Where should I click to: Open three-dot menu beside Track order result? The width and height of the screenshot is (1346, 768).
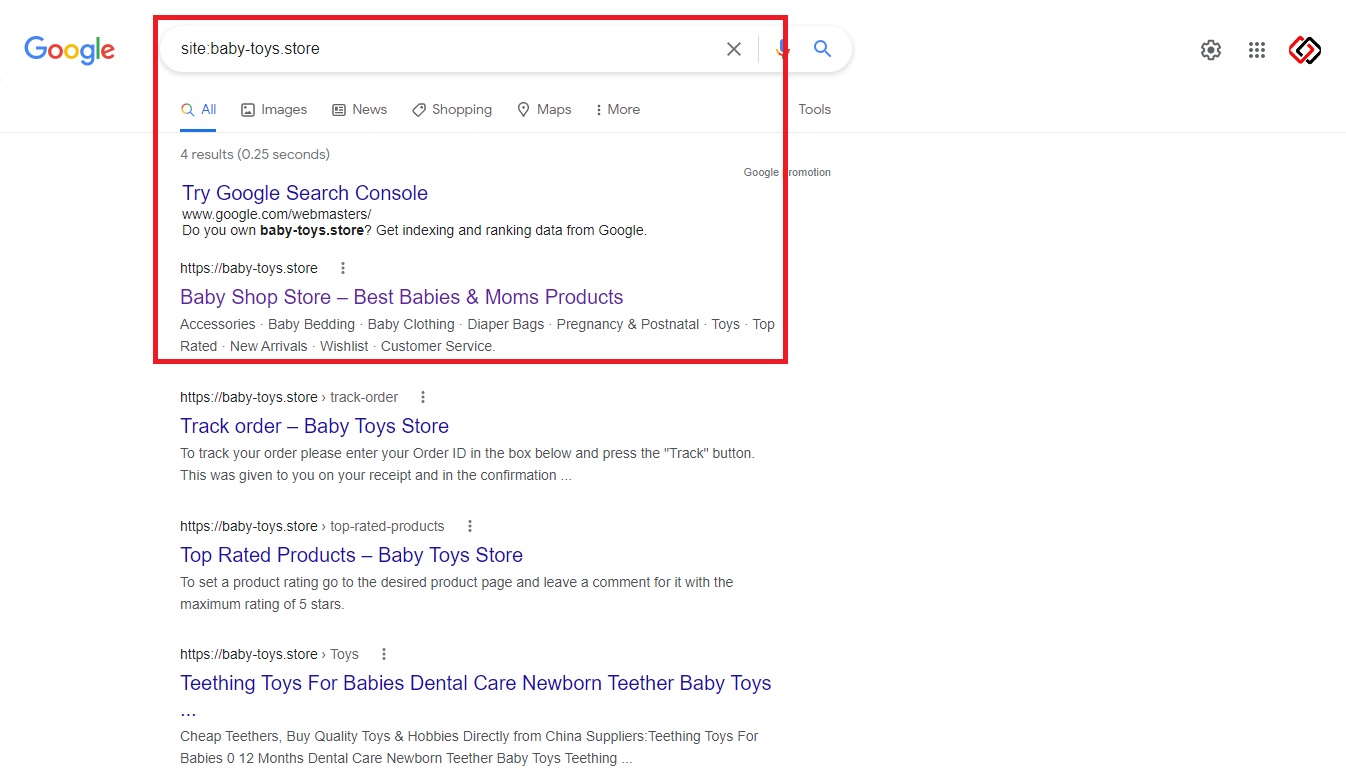click(x=423, y=397)
